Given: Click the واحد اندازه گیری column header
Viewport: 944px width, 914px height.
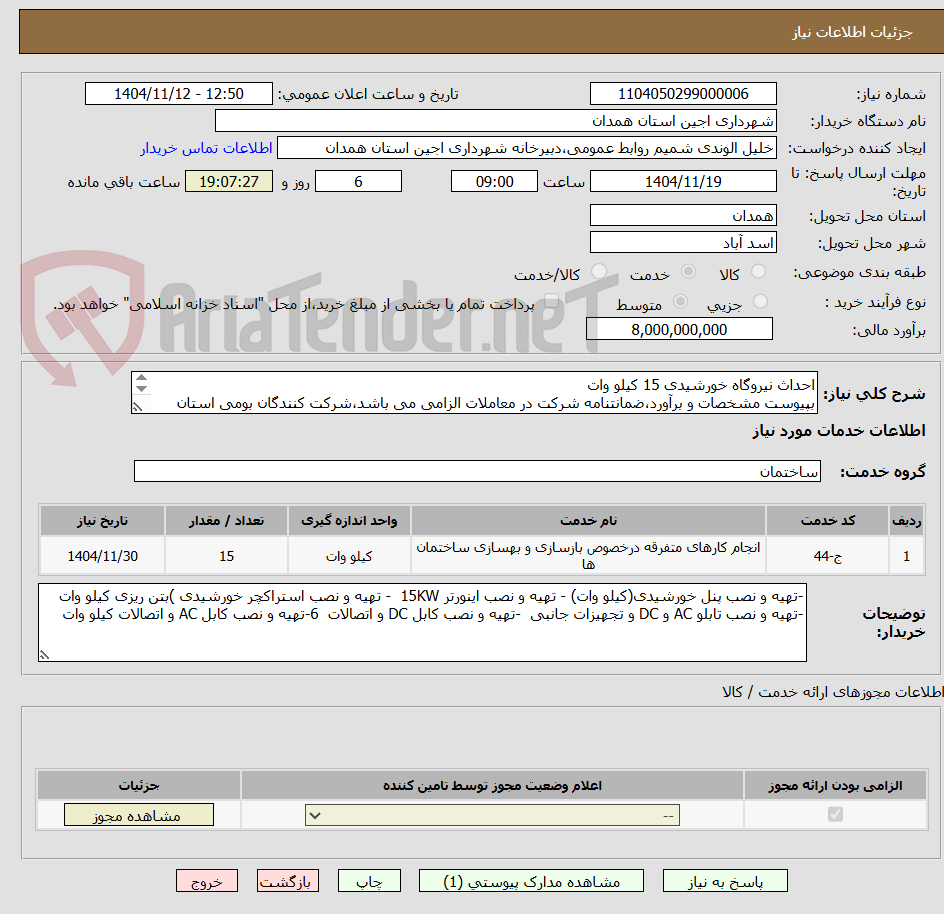Looking at the screenshot, I should click(349, 521).
